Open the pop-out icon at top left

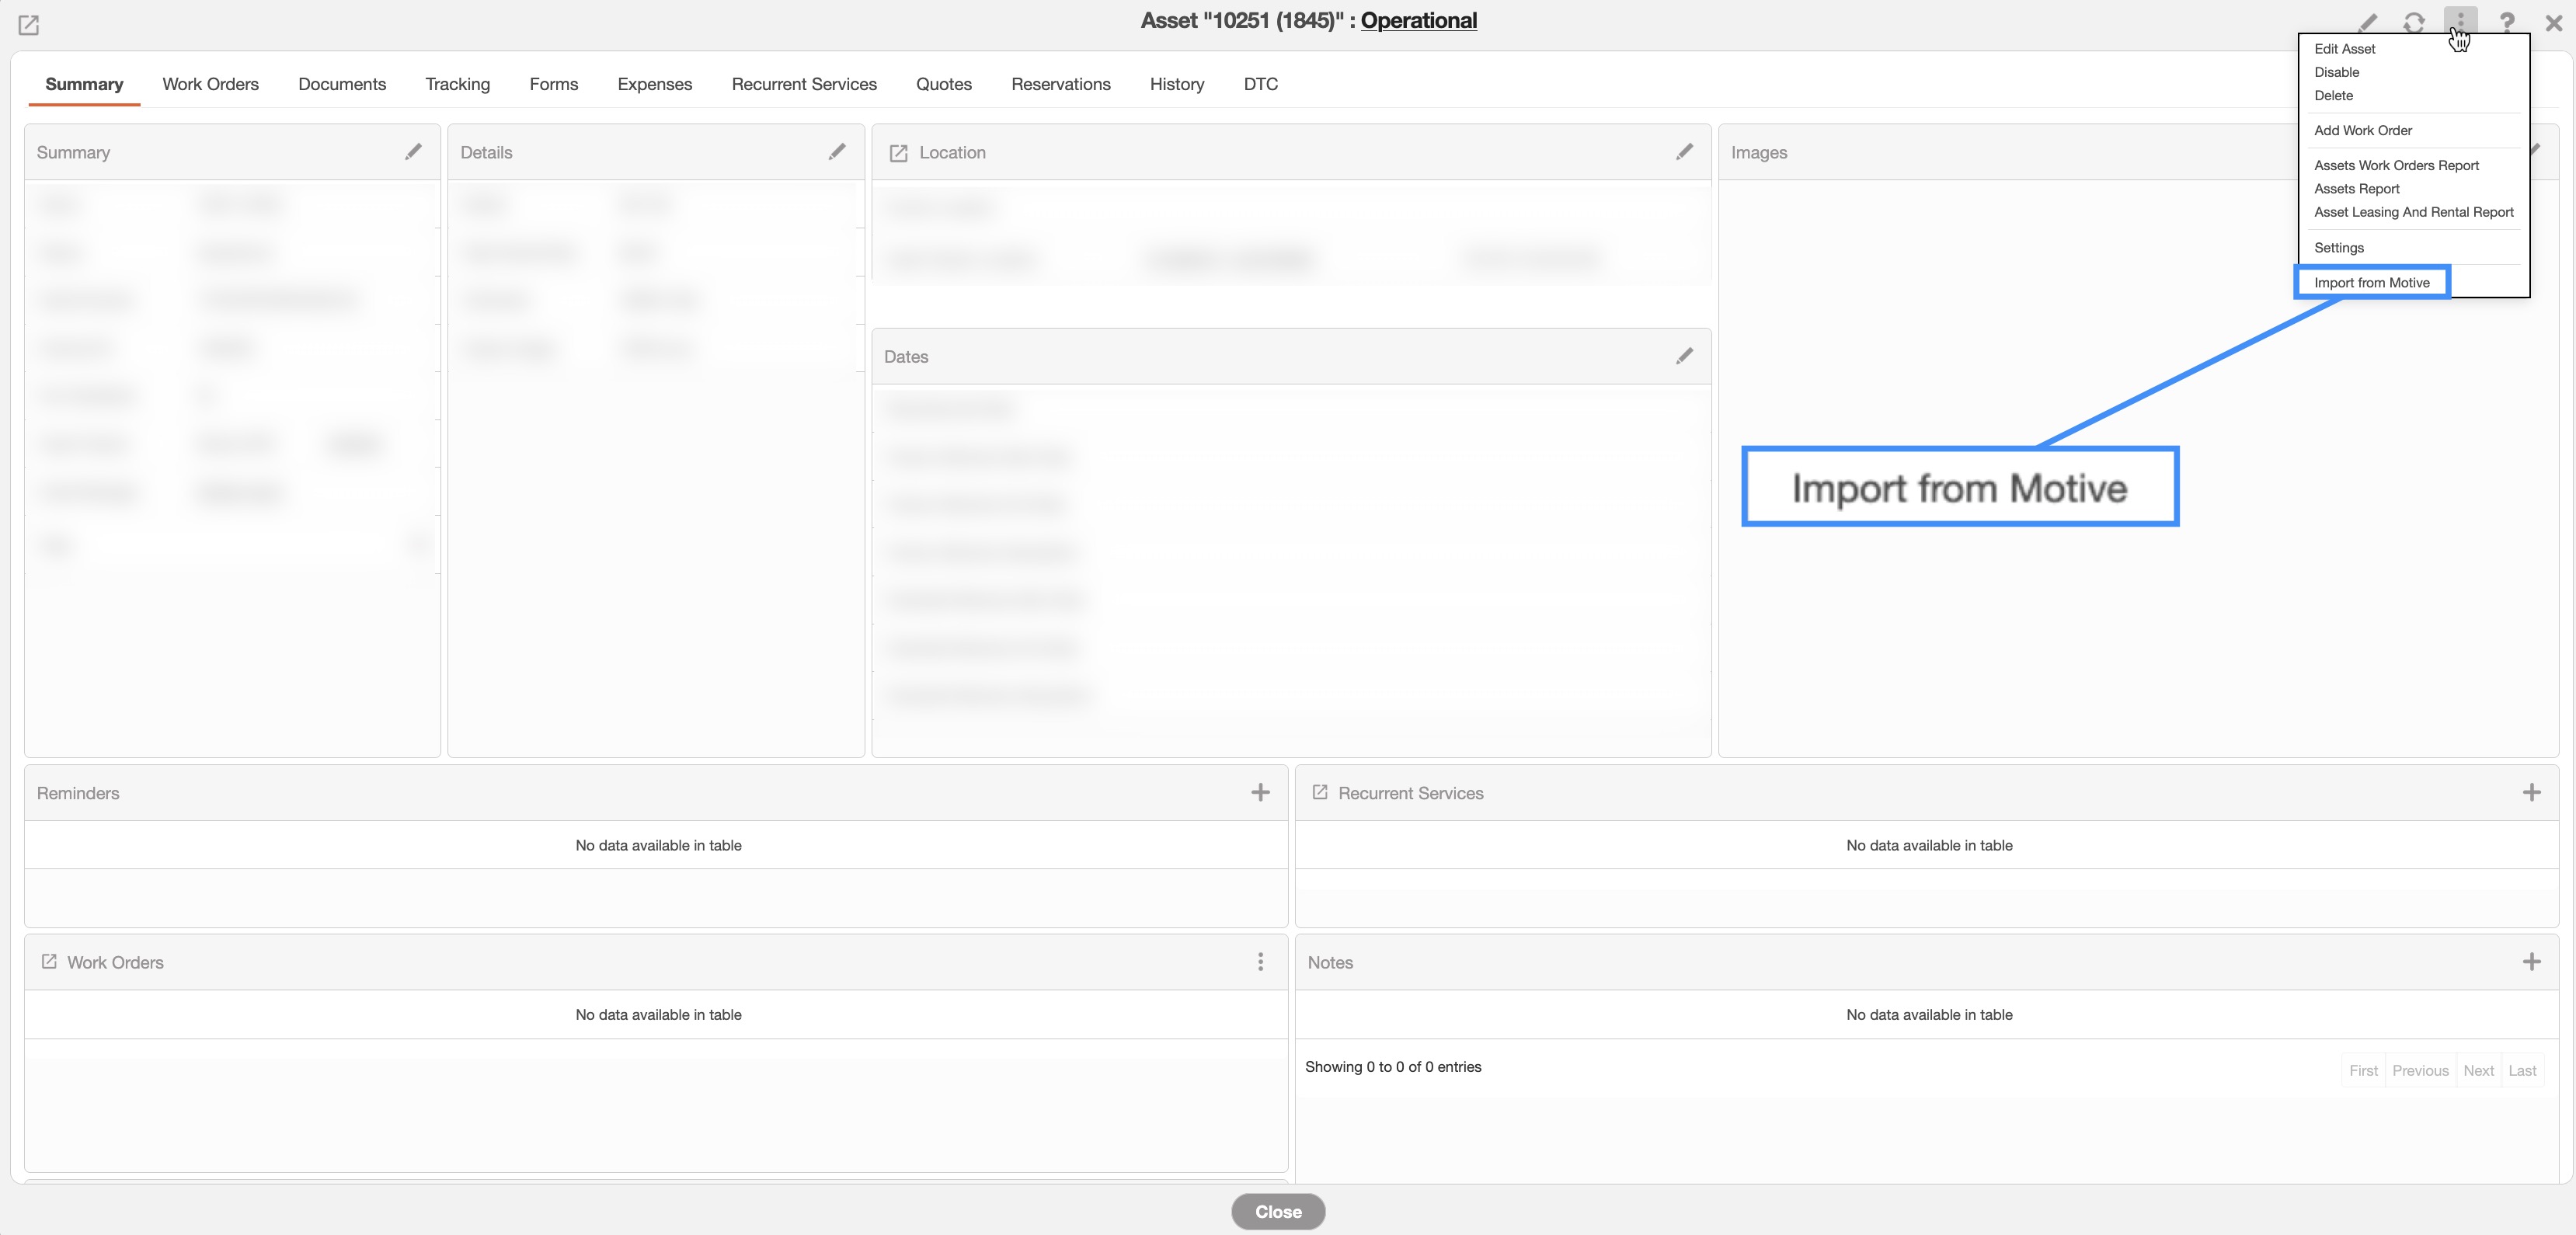point(28,25)
